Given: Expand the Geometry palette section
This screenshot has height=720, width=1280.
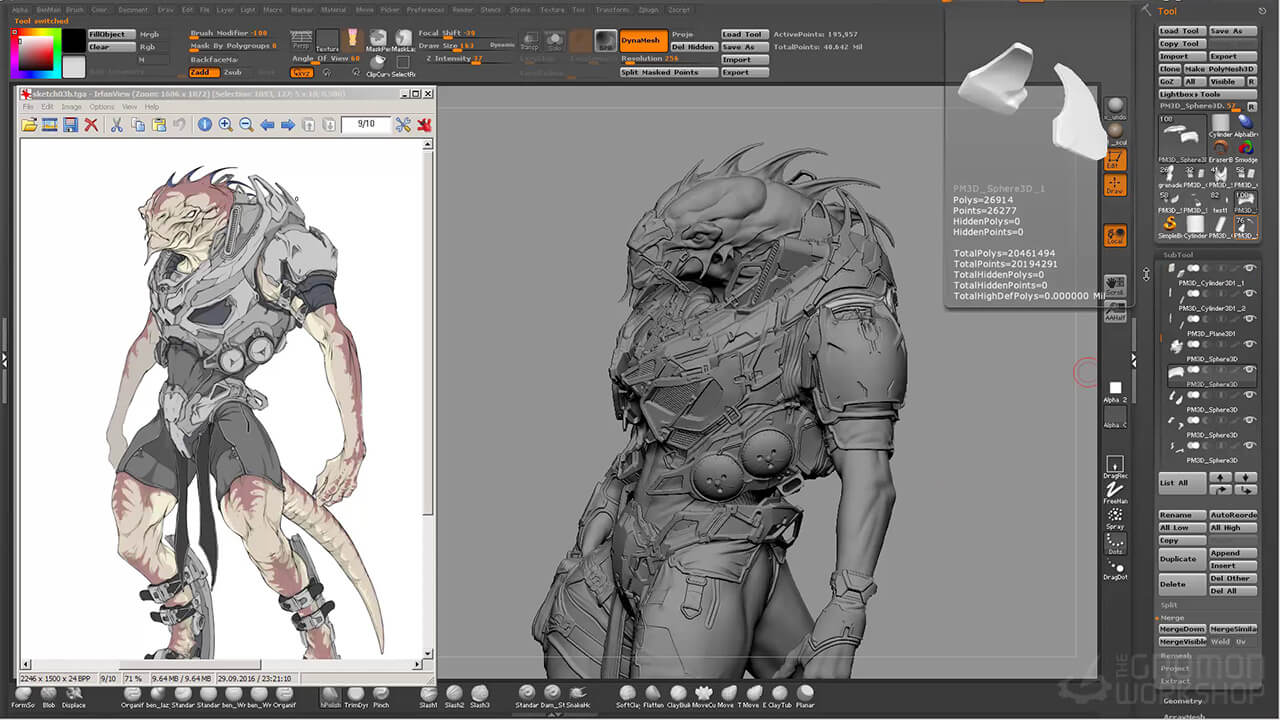Looking at the screenshot, I should coord(1183,701).
